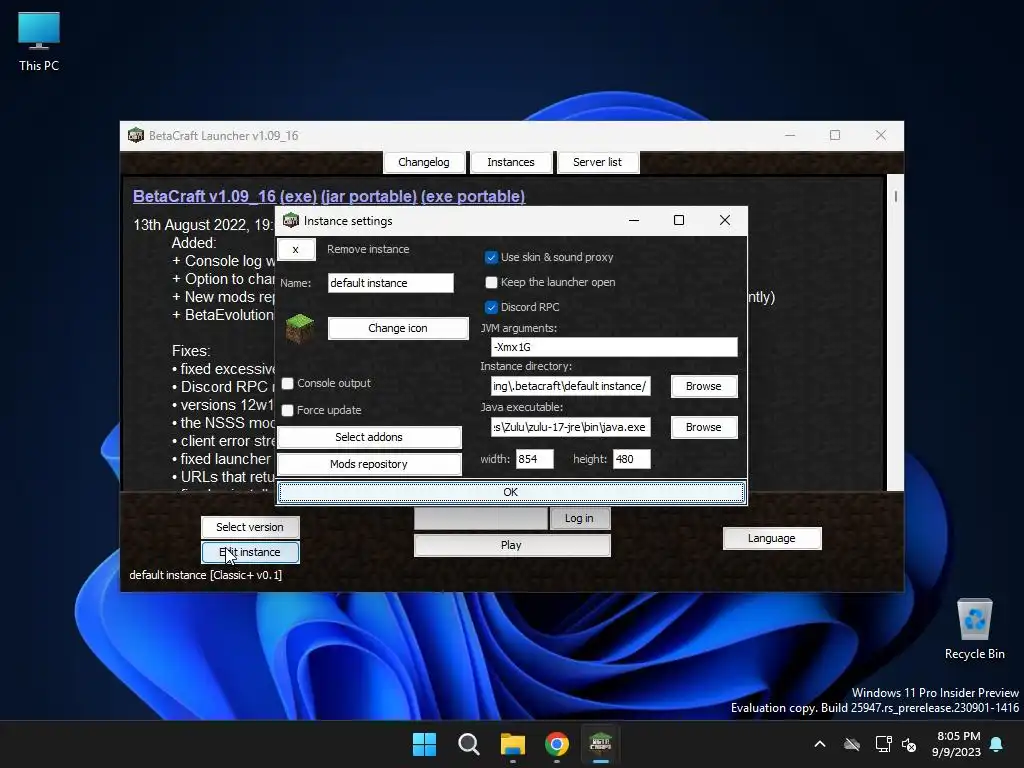Open the Server list tab
The height and width of the screenshot is (768, 1024).
coord(598,162)
